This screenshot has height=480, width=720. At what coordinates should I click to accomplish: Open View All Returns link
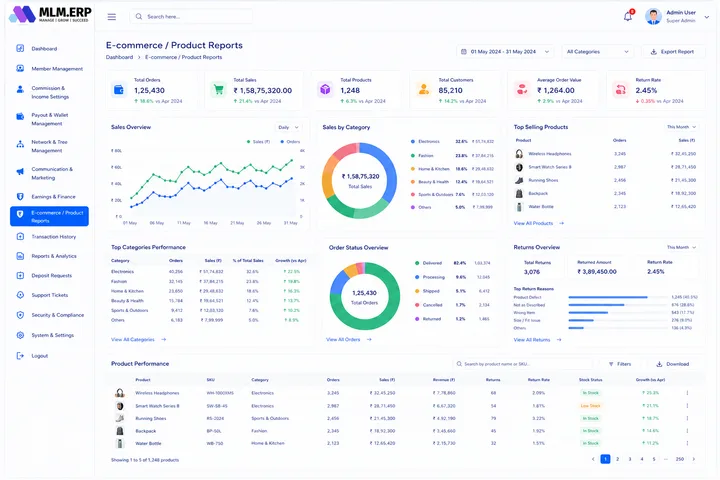tap(537, 340)
